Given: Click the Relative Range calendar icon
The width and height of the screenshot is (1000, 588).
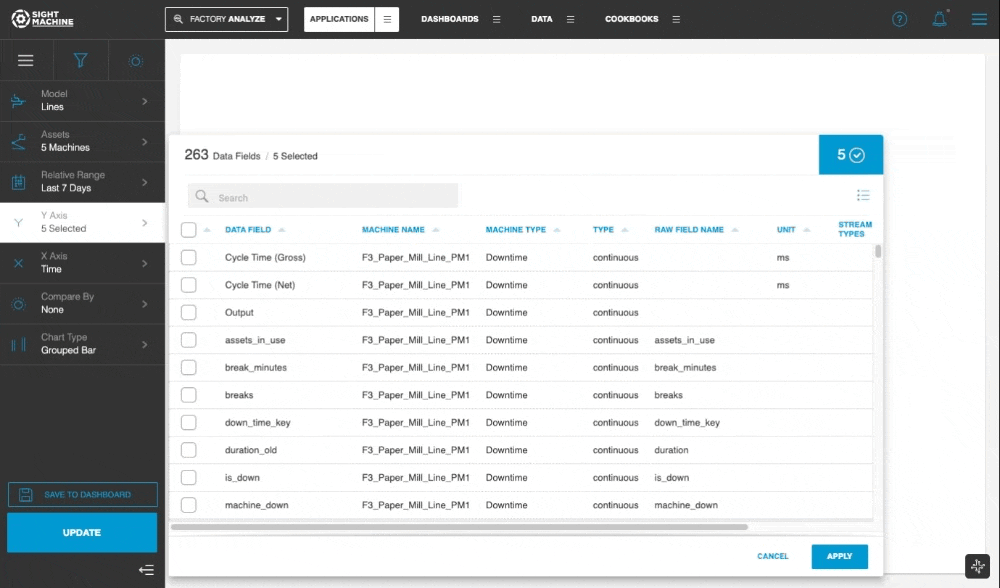Looking at the screenshot, I should click(18, 182).
